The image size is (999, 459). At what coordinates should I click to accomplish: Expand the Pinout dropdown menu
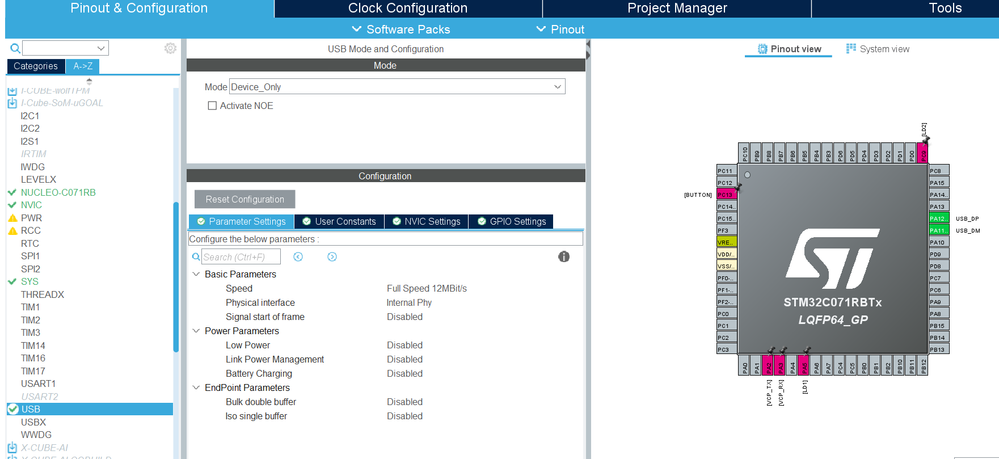pyautogui.click(x=561, y=29)
